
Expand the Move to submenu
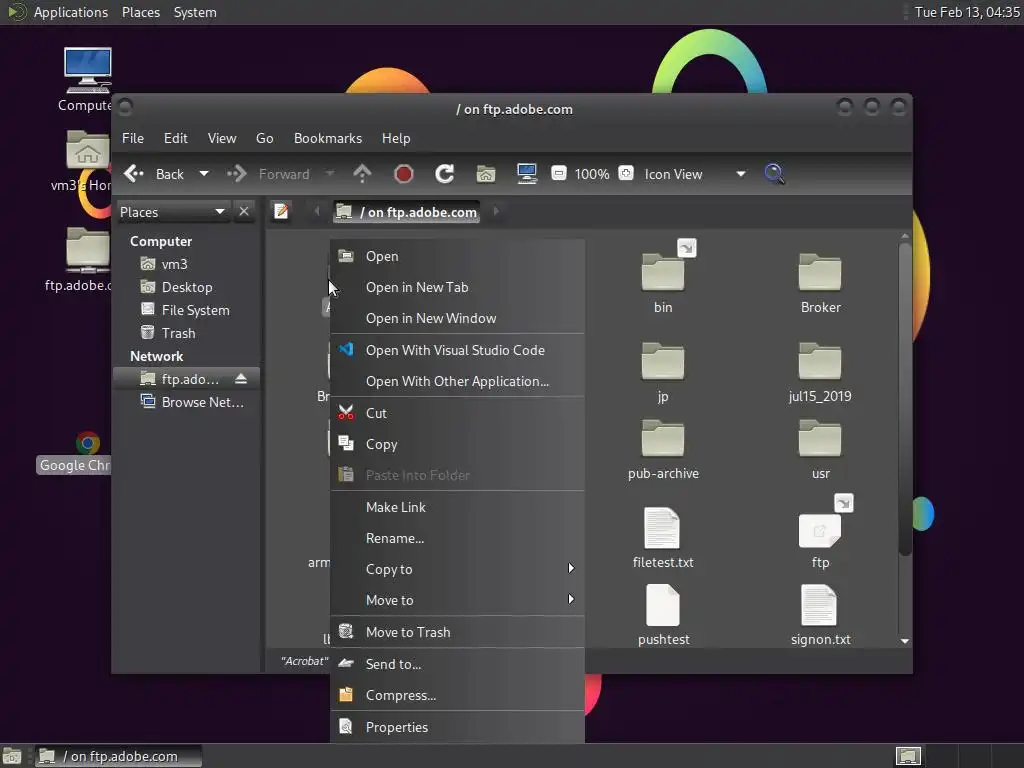point(457,600)
